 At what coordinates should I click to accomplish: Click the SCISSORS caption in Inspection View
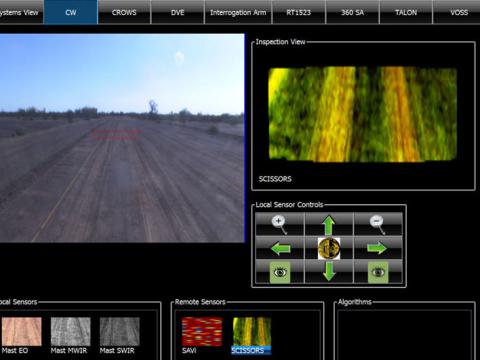[x=275, y=179]
